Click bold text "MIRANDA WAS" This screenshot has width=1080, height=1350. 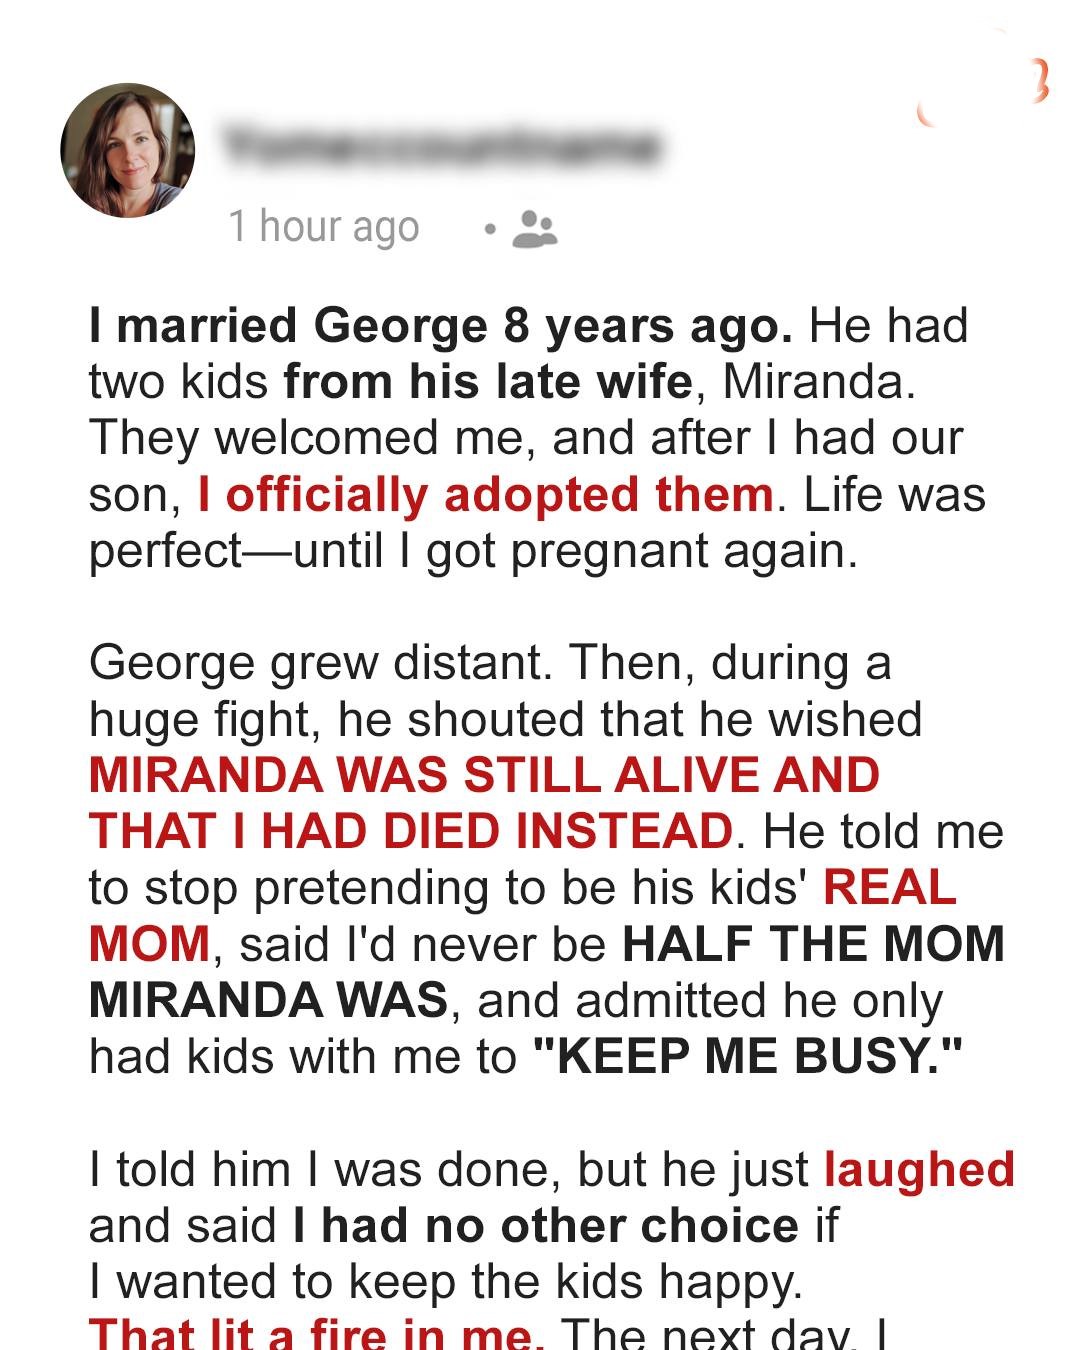pyautogui.click(x=268, y=999)
